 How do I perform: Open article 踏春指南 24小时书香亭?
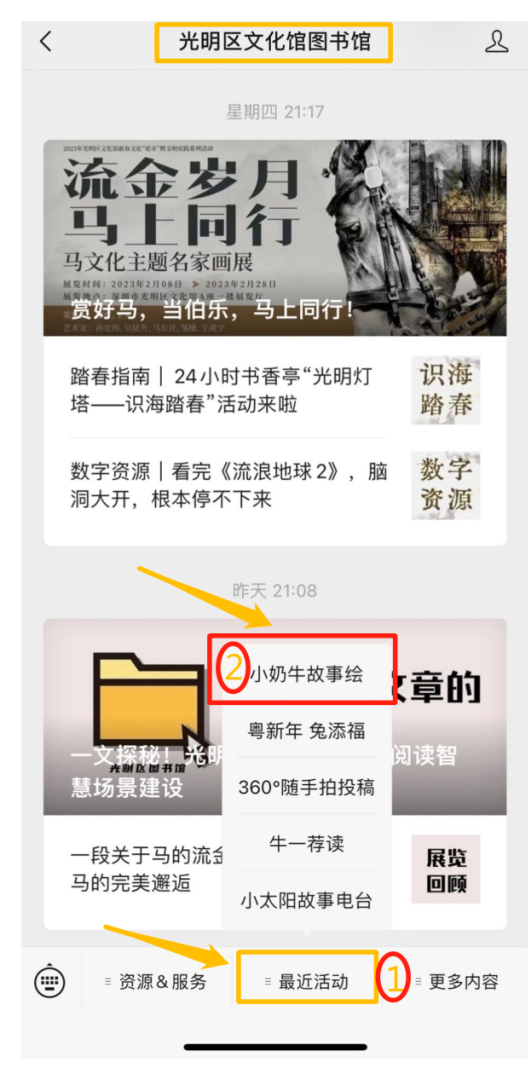point(226,390)
